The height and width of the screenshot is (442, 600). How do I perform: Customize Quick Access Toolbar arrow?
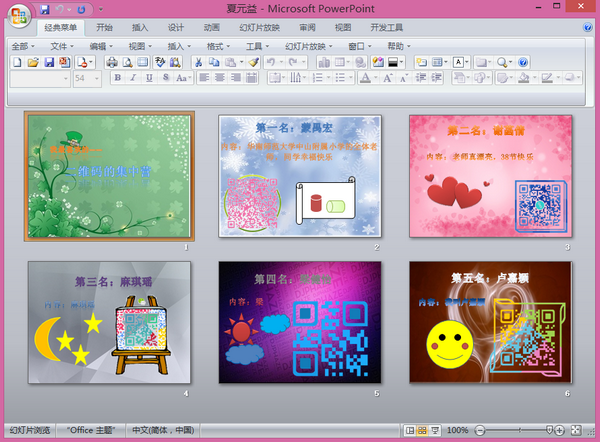click(x=101, y=9)
